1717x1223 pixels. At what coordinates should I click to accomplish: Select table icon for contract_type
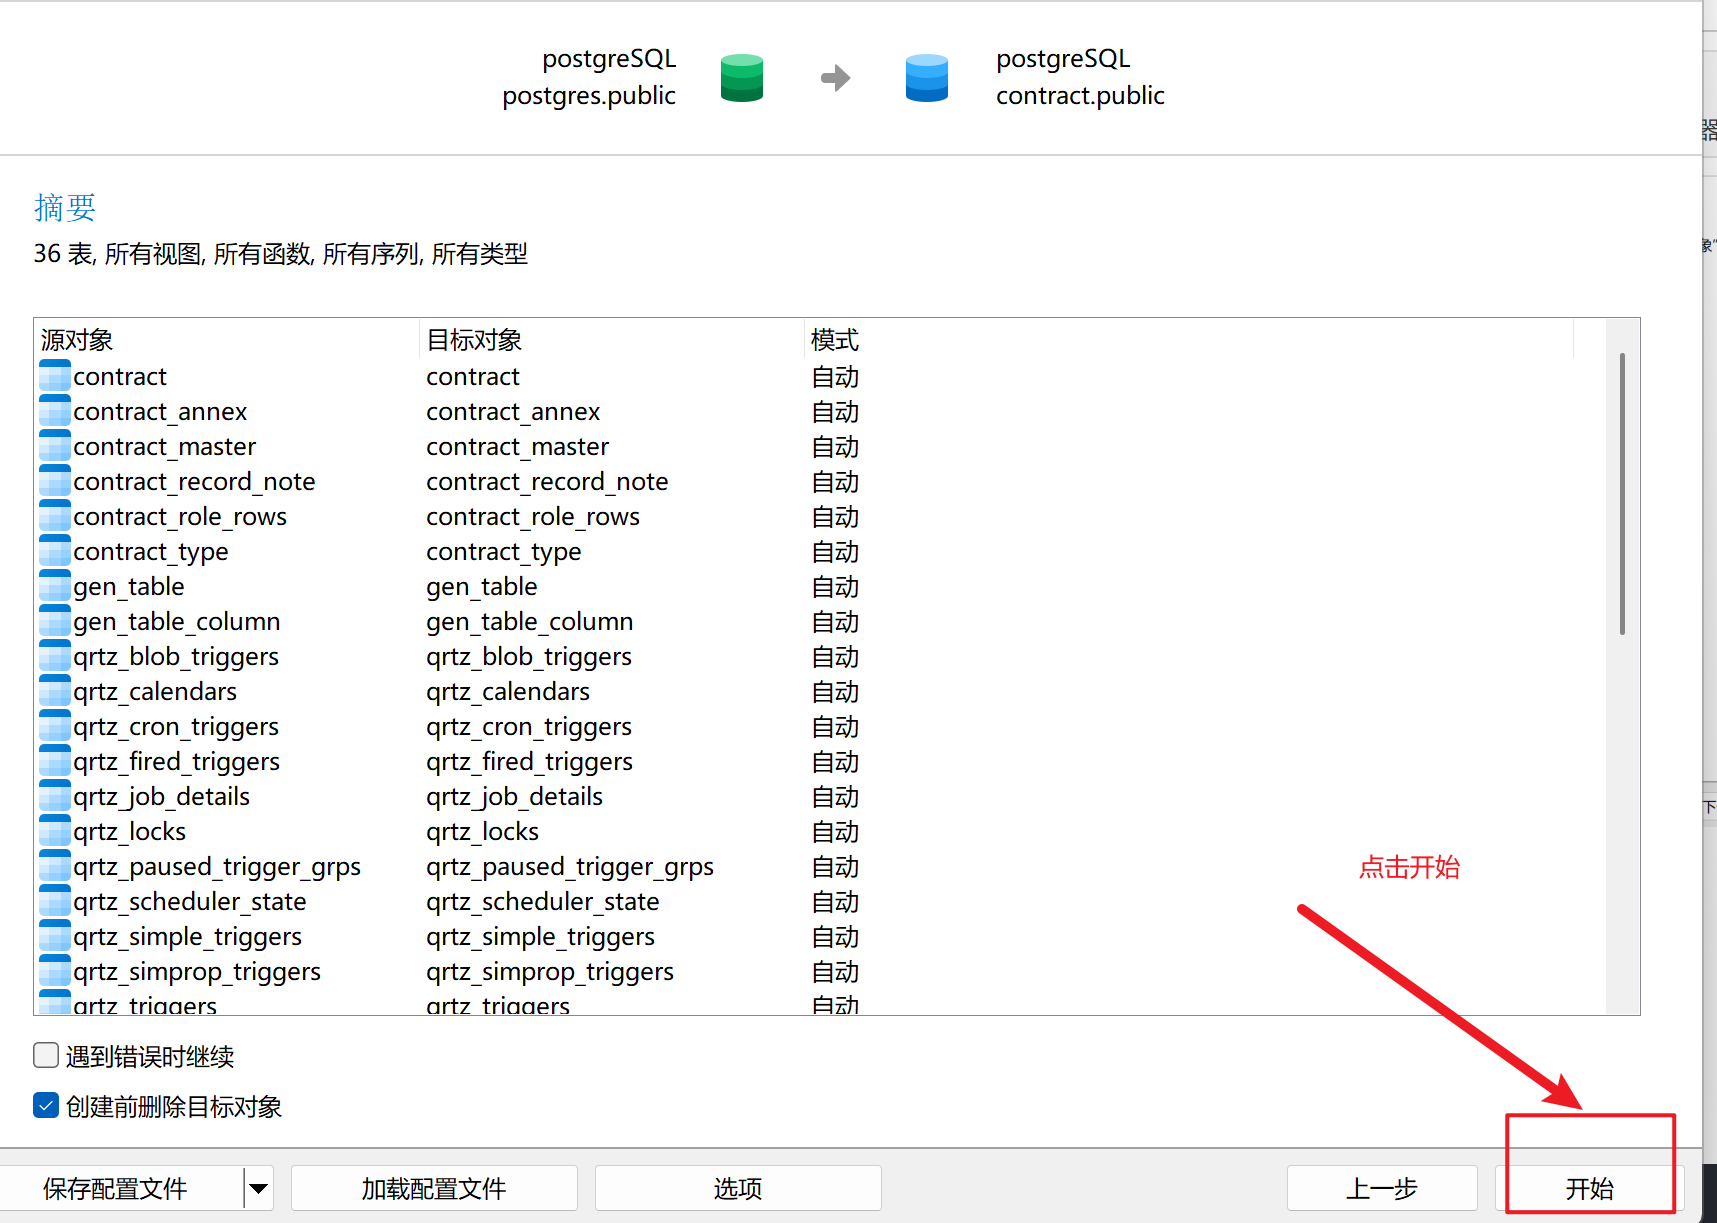(55, 552)
